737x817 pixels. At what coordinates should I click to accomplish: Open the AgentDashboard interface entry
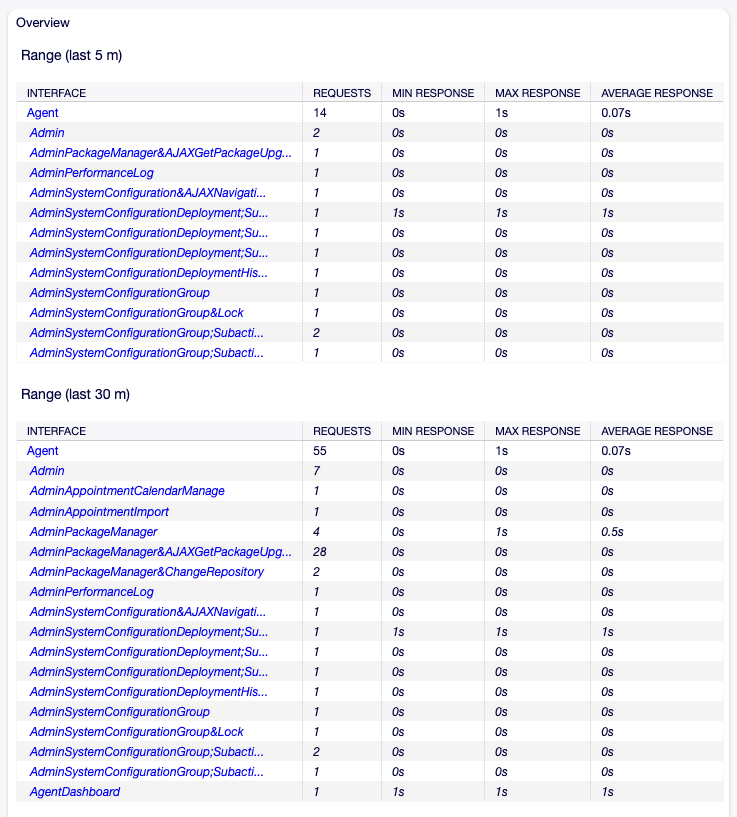pyautogui.click(x=74, y=791)
